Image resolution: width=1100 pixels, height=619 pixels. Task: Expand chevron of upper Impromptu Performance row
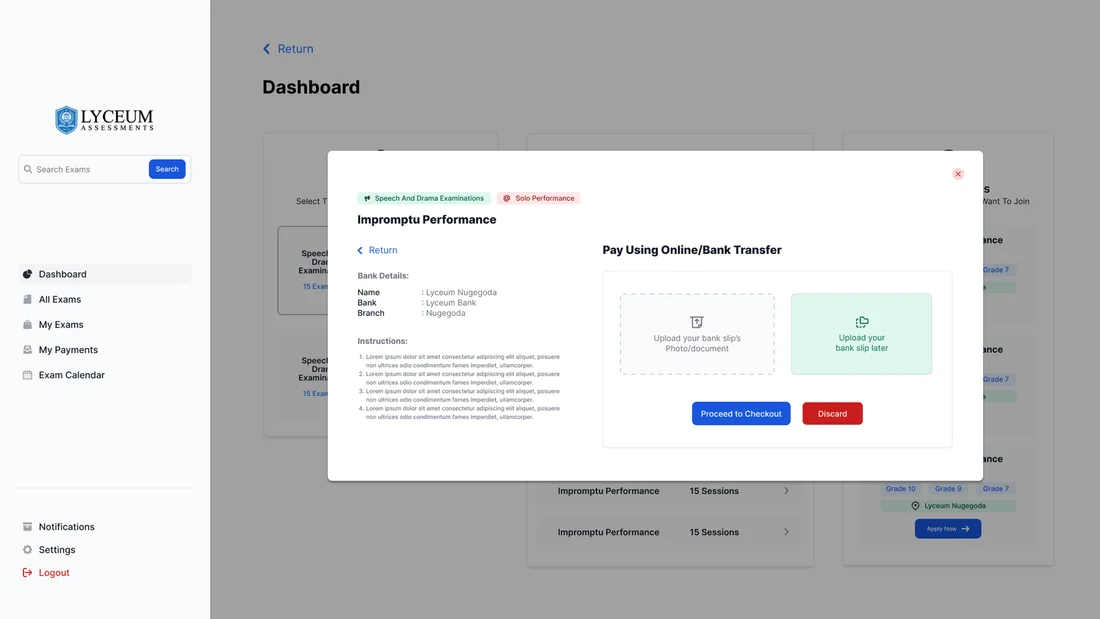point(786,491)
